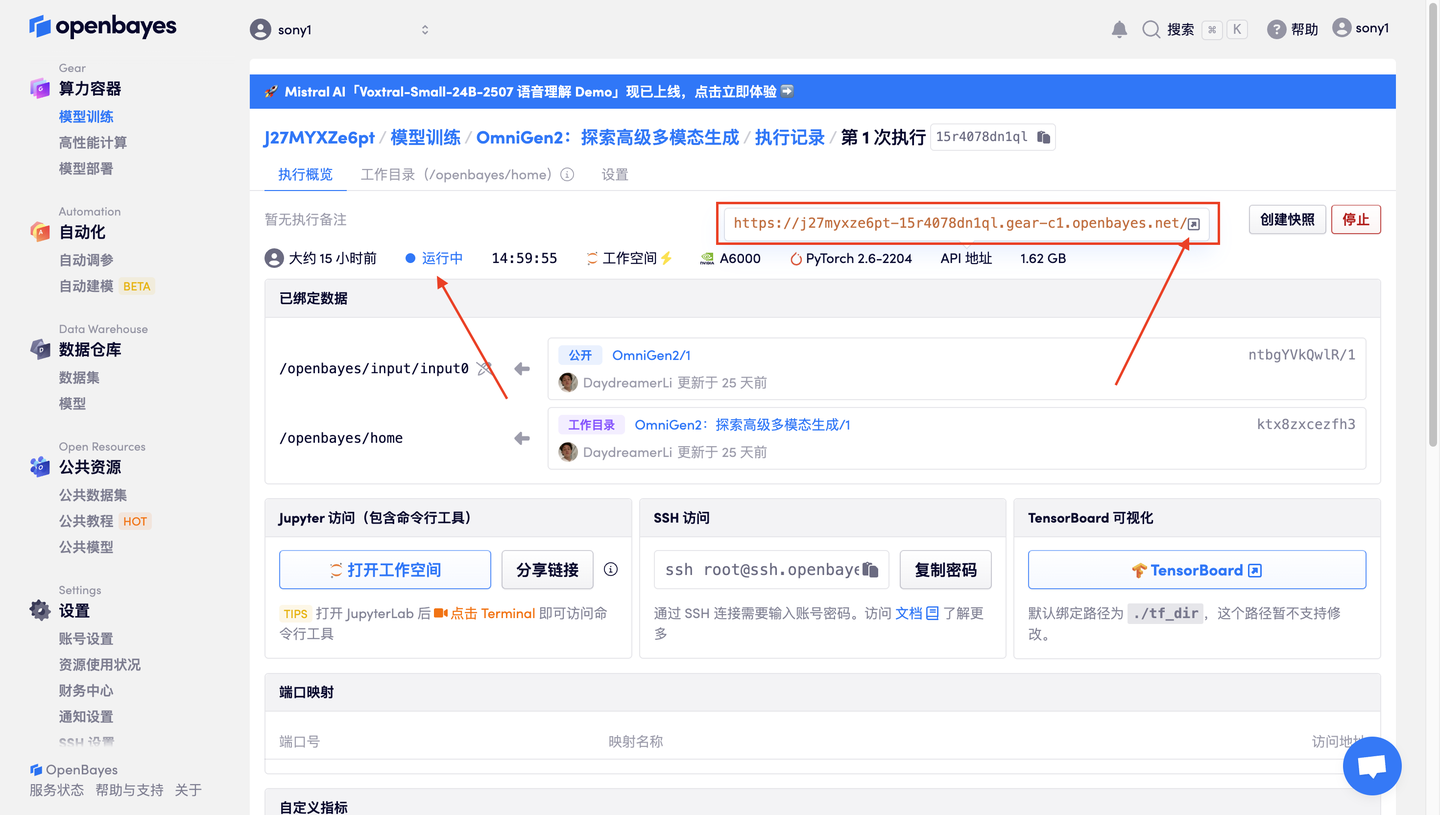Click the red 停止 button
Screen dimensions: 1440x815
[x=1356, y=219]
